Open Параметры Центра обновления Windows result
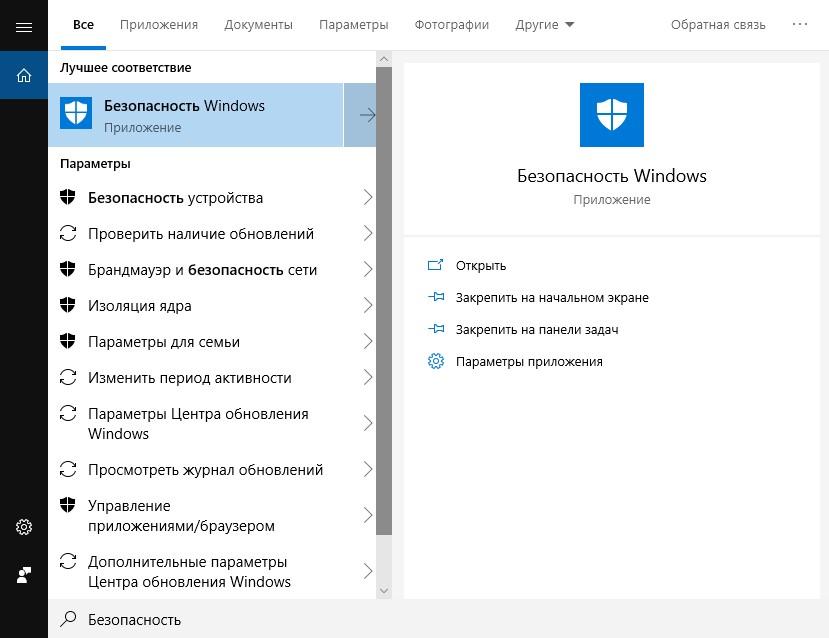The image size is (829, 638). [212, 423]
